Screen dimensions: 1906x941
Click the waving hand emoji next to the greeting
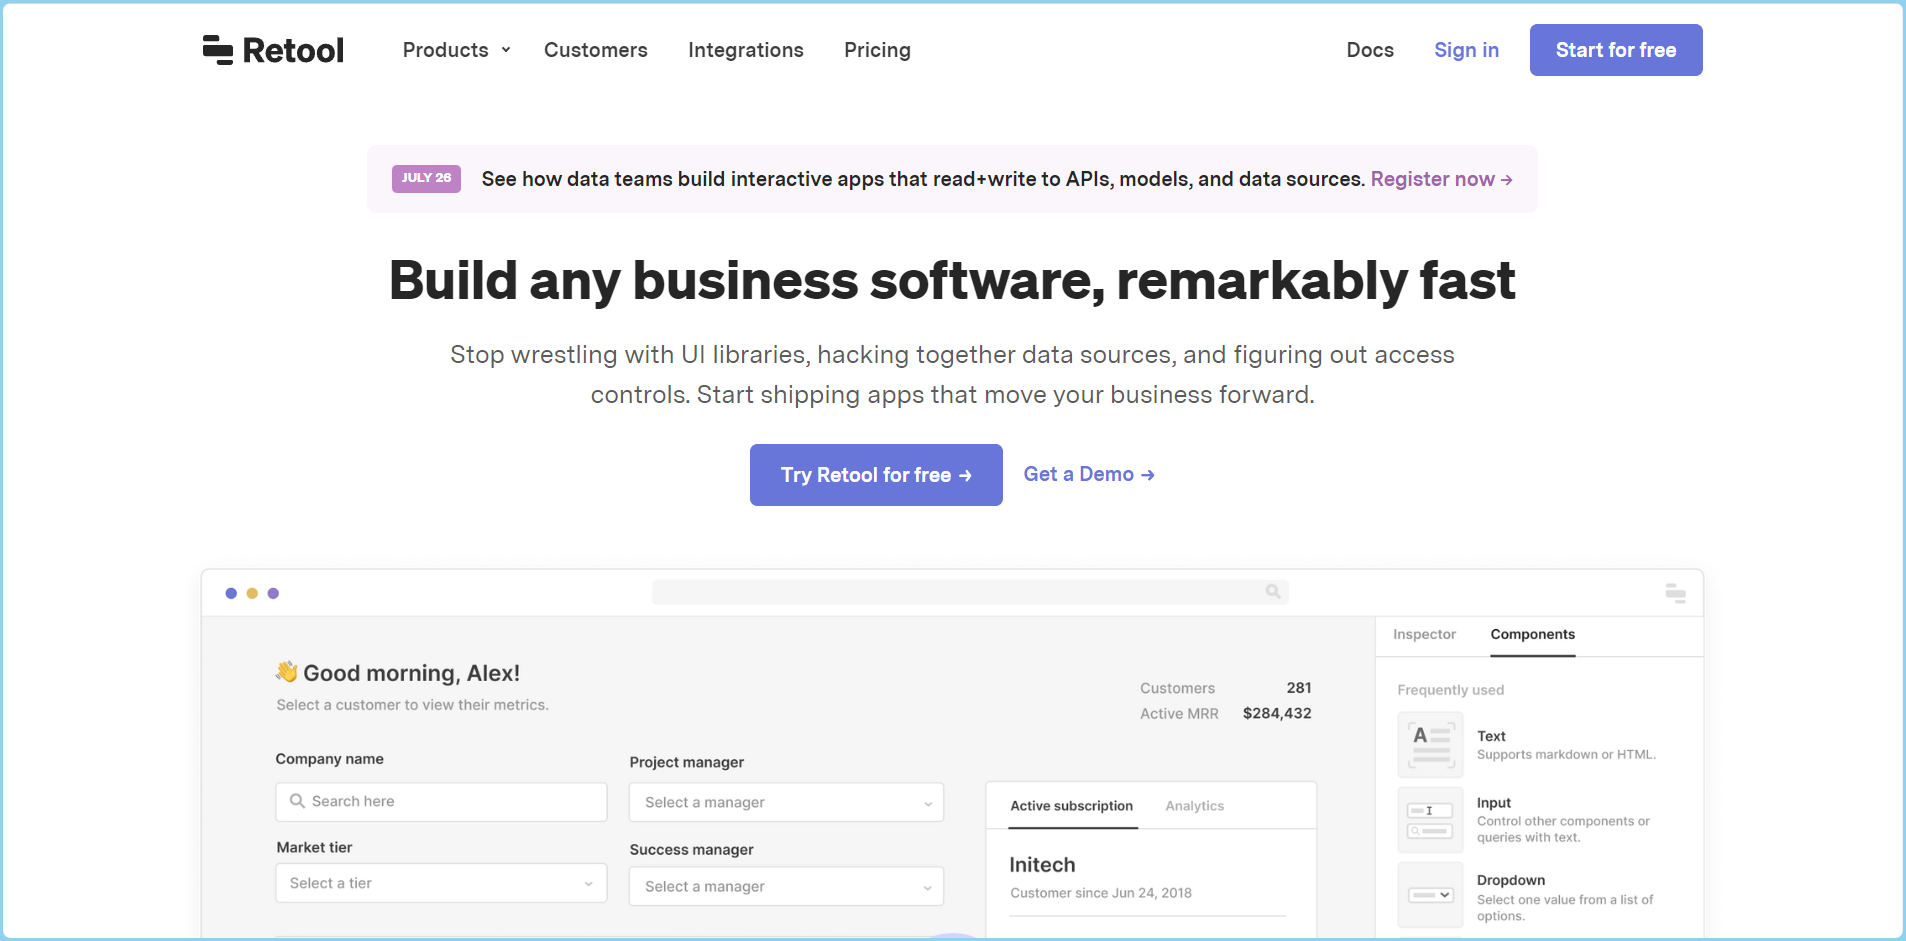pos(287,672)
